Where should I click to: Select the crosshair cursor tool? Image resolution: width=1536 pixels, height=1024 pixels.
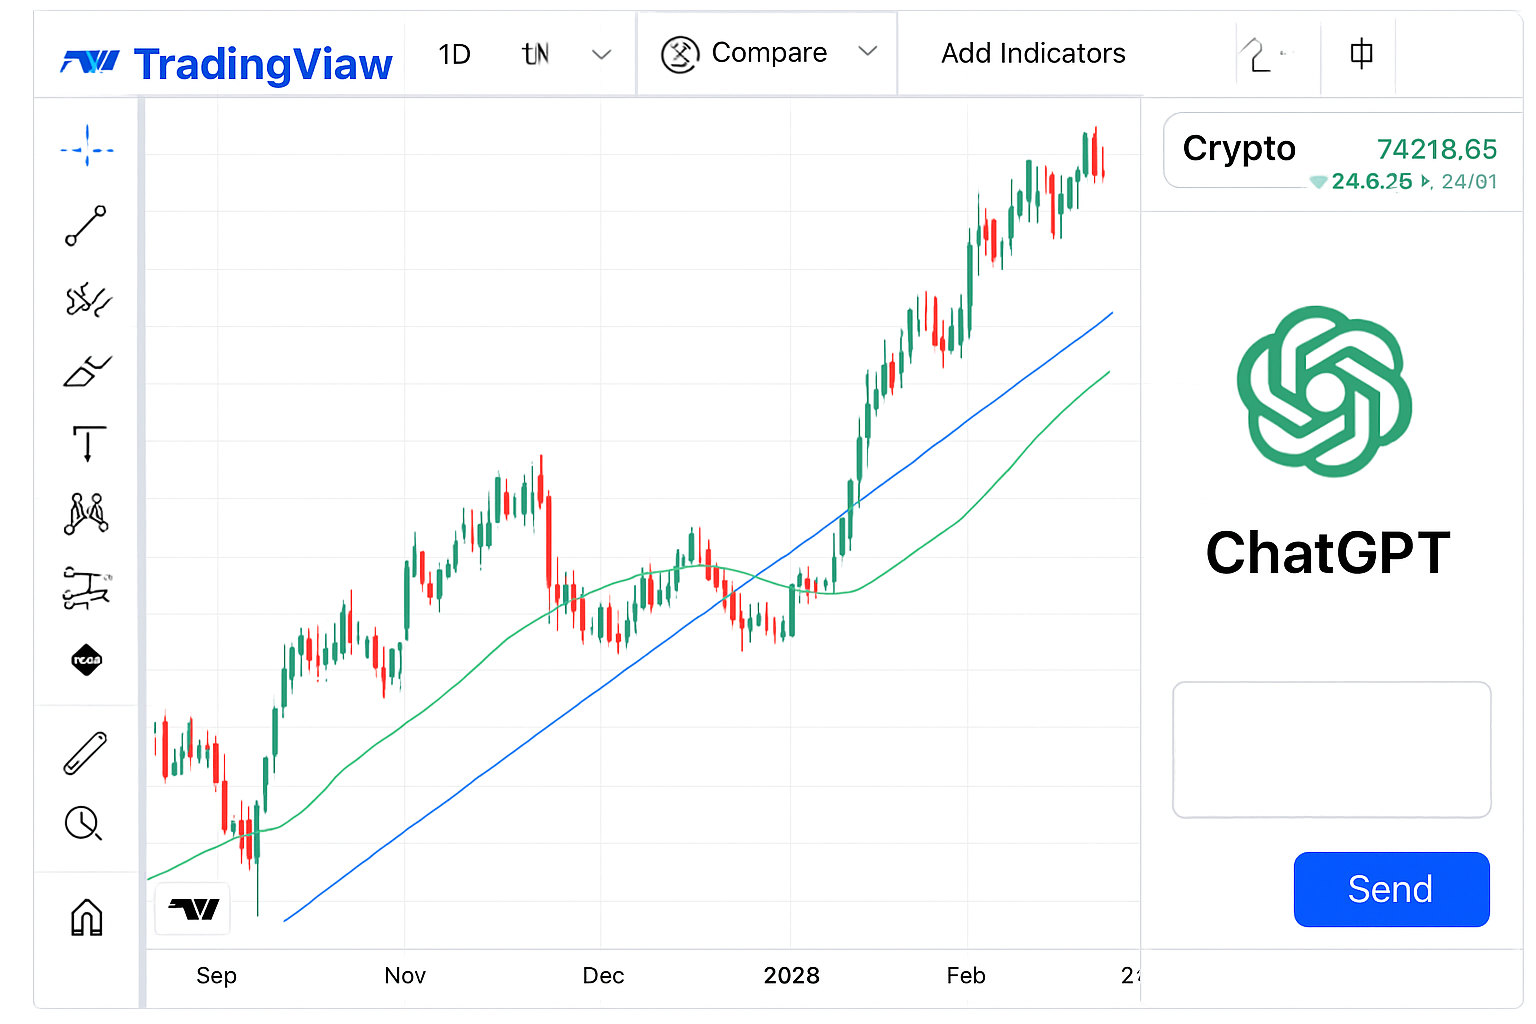(87, 147)
